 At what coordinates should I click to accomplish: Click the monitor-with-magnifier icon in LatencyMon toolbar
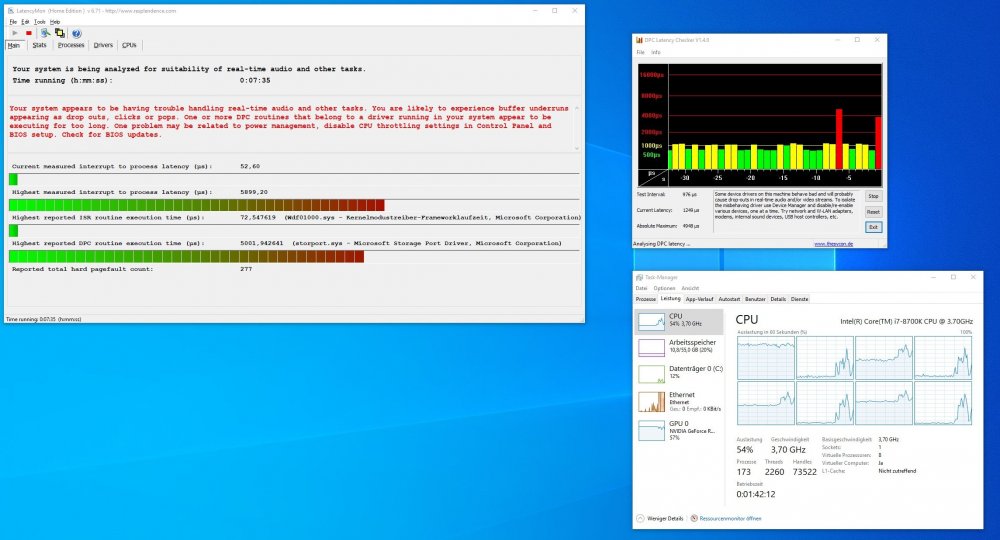coord(45,33)
